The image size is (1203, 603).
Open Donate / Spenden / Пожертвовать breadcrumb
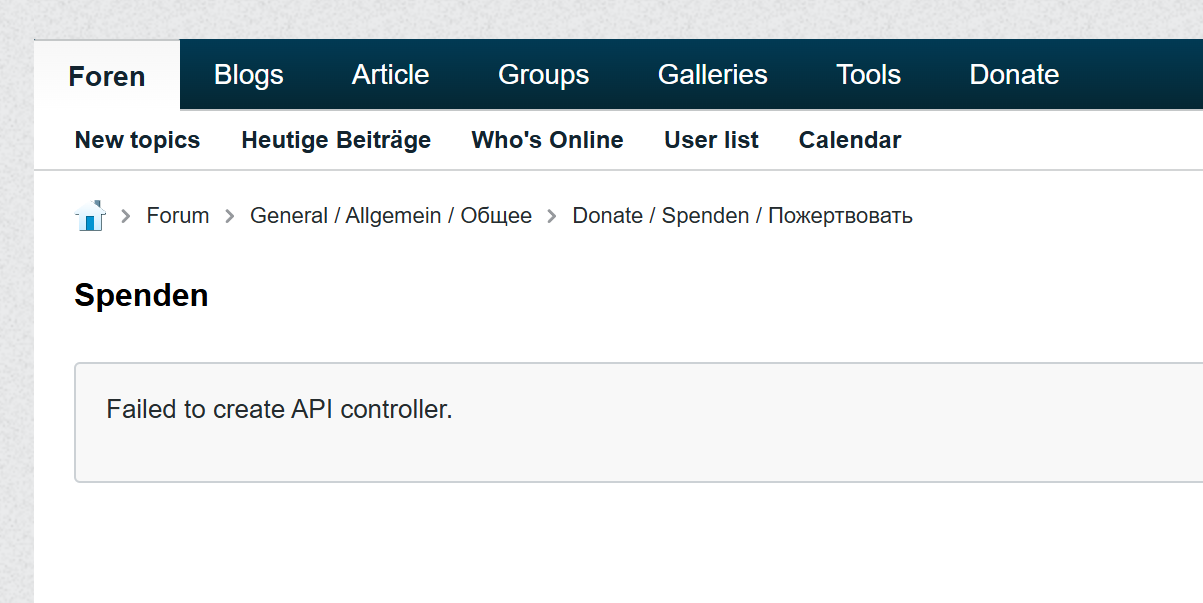(x=742, y=215)
